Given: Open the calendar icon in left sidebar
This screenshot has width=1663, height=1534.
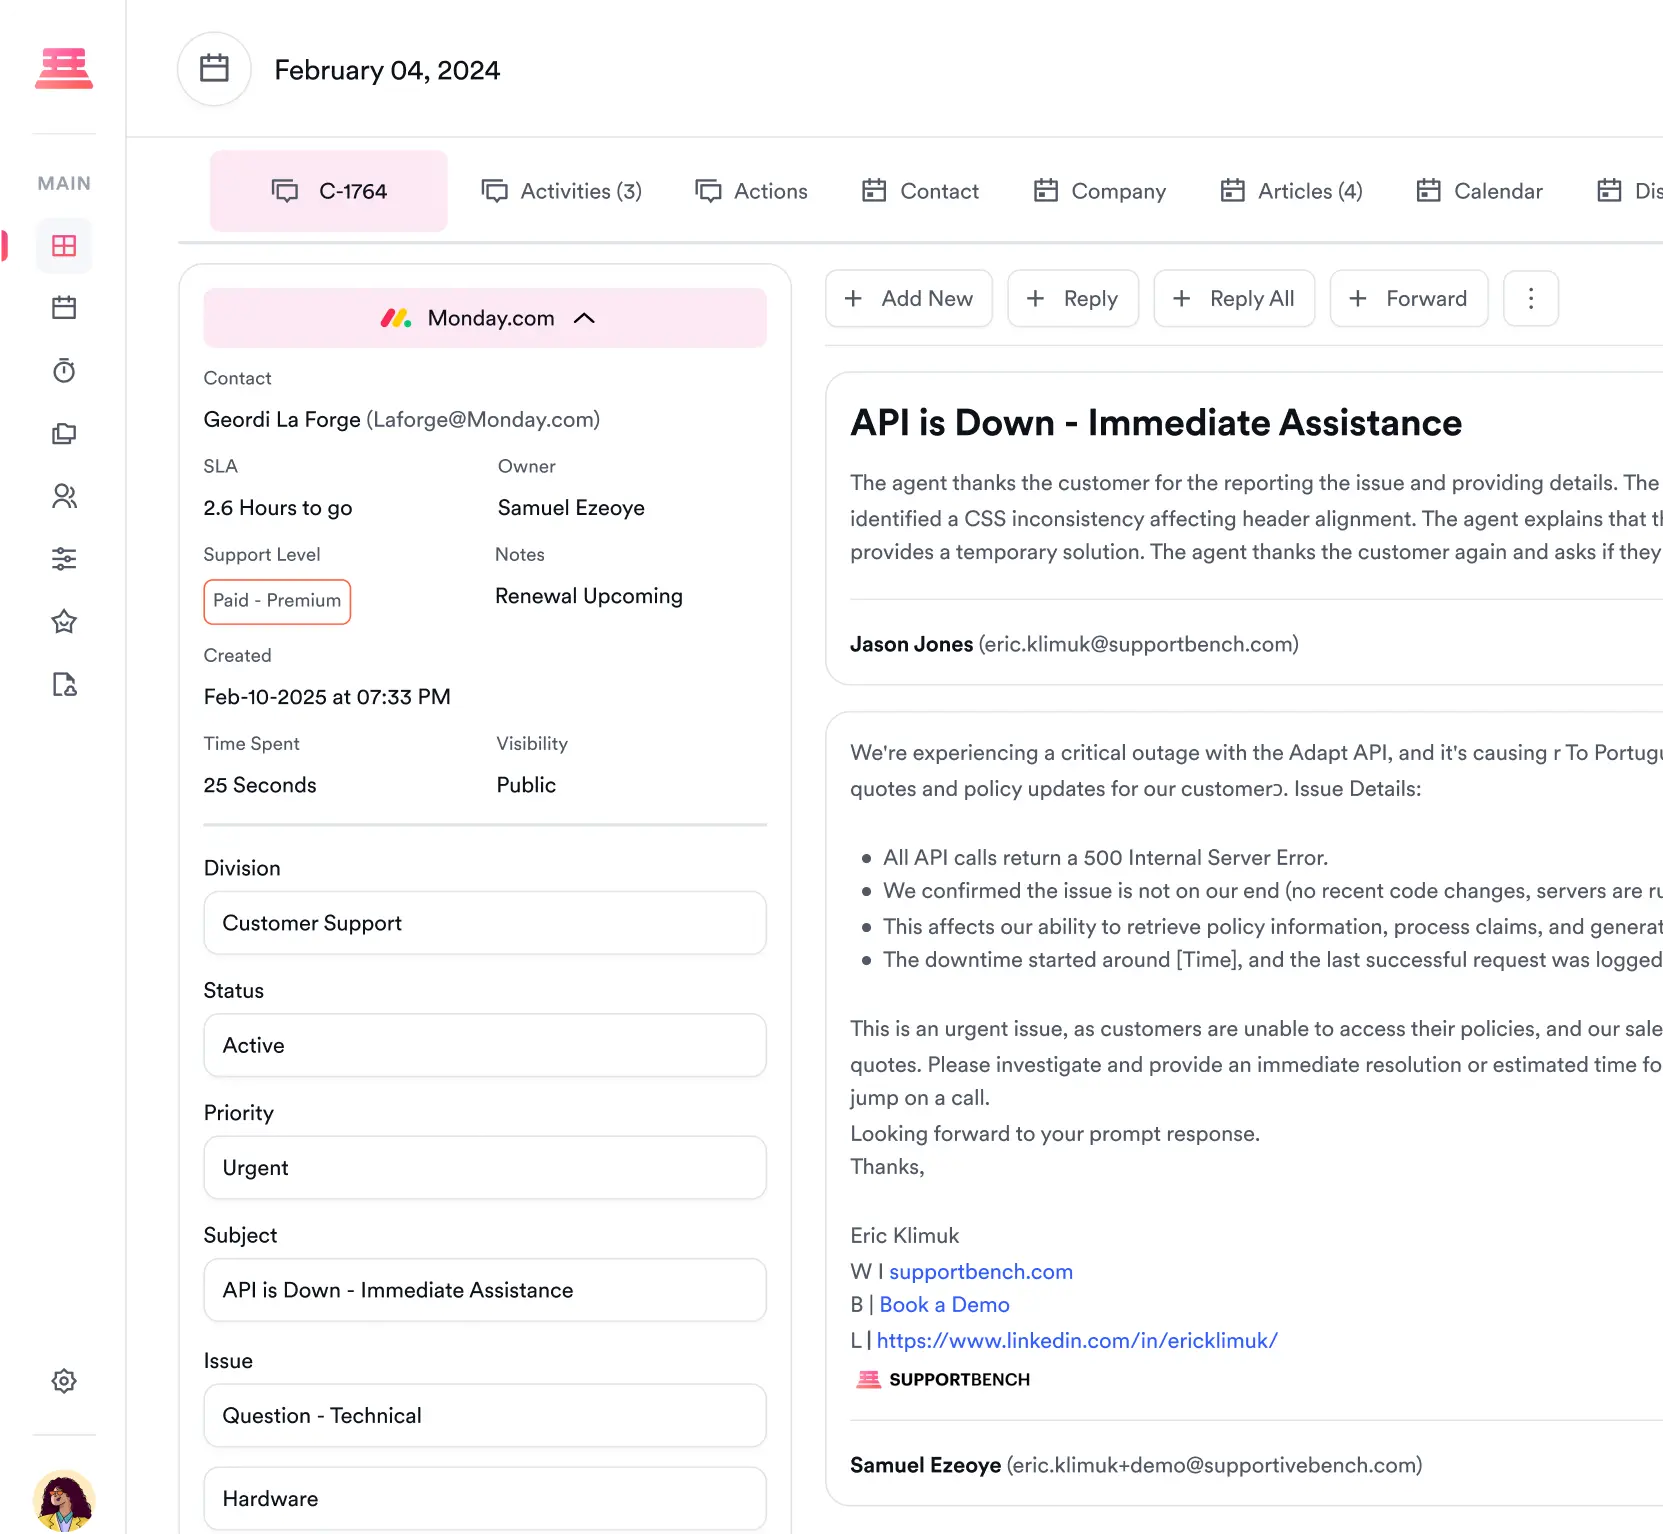Looking at the screenshot, I should tap(64, 308).
